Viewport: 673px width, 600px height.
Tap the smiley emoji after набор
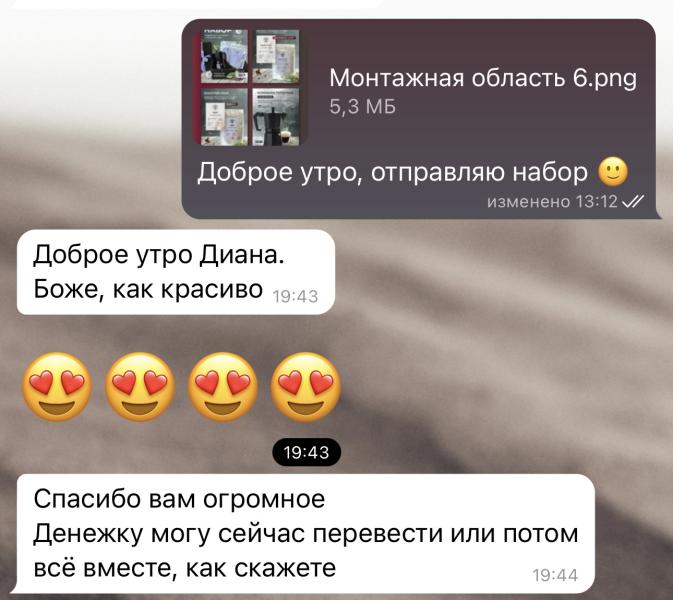coord(613,172)
